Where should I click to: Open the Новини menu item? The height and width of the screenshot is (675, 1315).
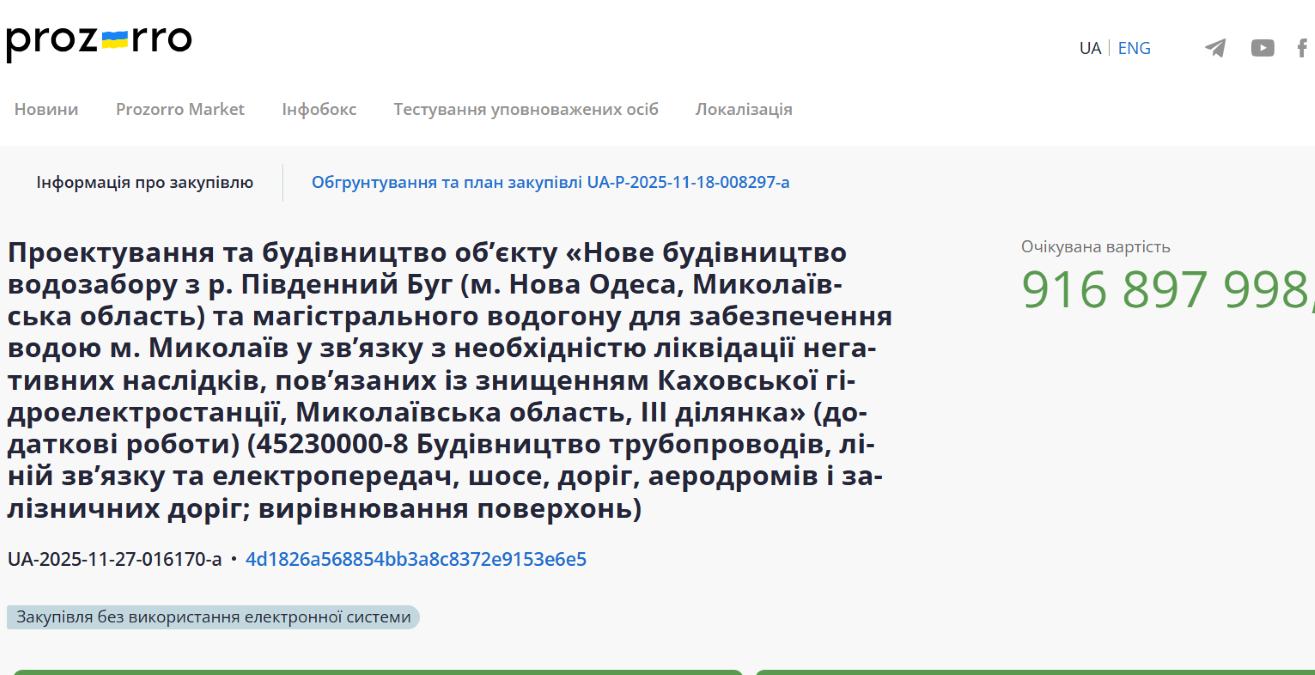[x=46, y=109]
